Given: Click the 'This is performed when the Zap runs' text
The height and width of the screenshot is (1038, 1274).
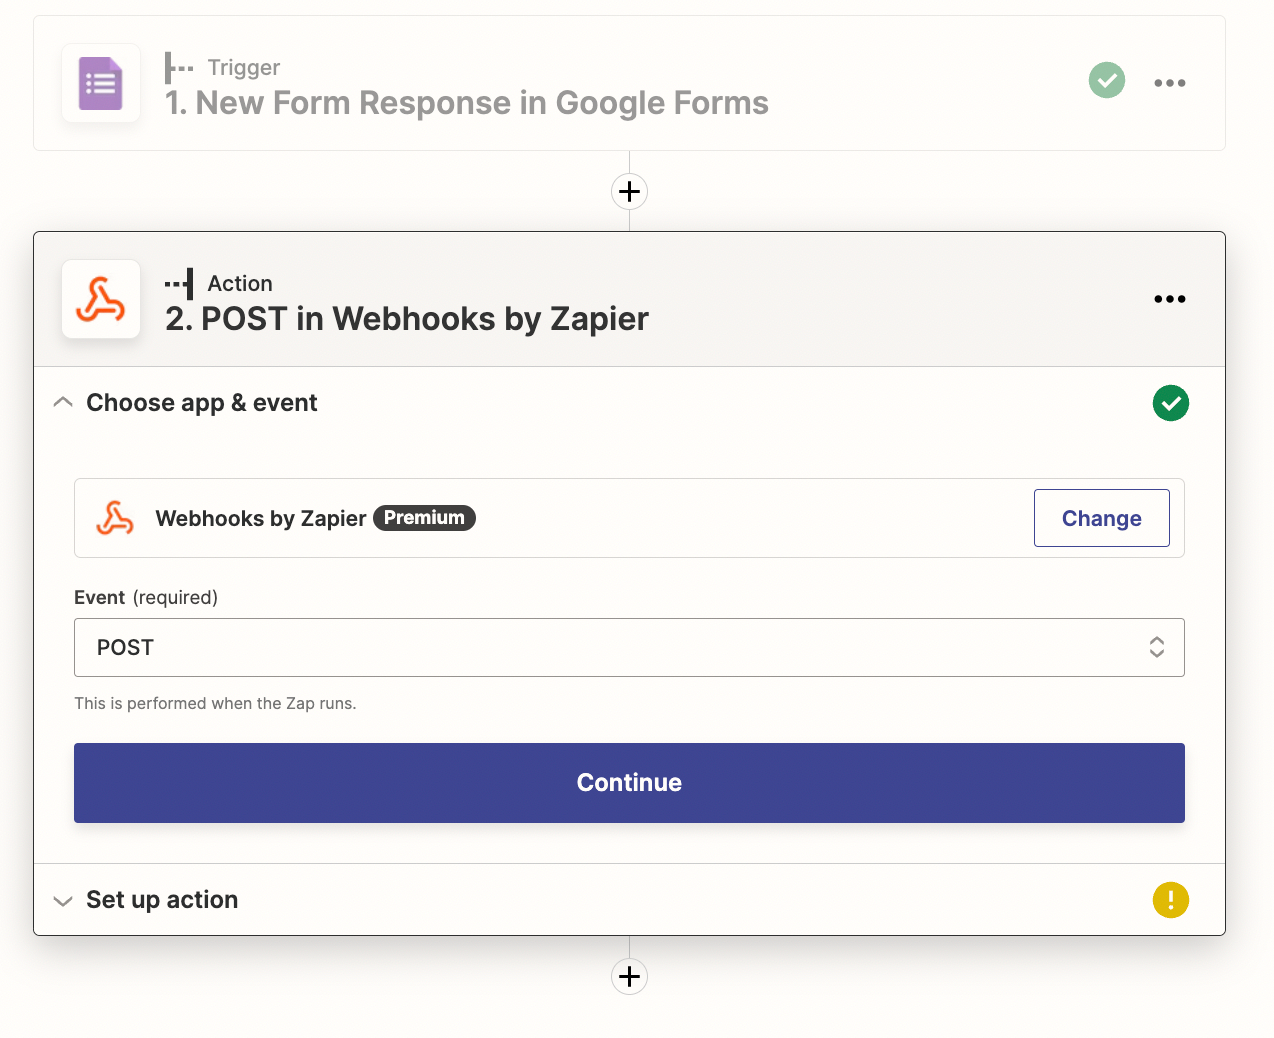Looking at the screenshot, I should pyautogui.click(x=215, y=703).
